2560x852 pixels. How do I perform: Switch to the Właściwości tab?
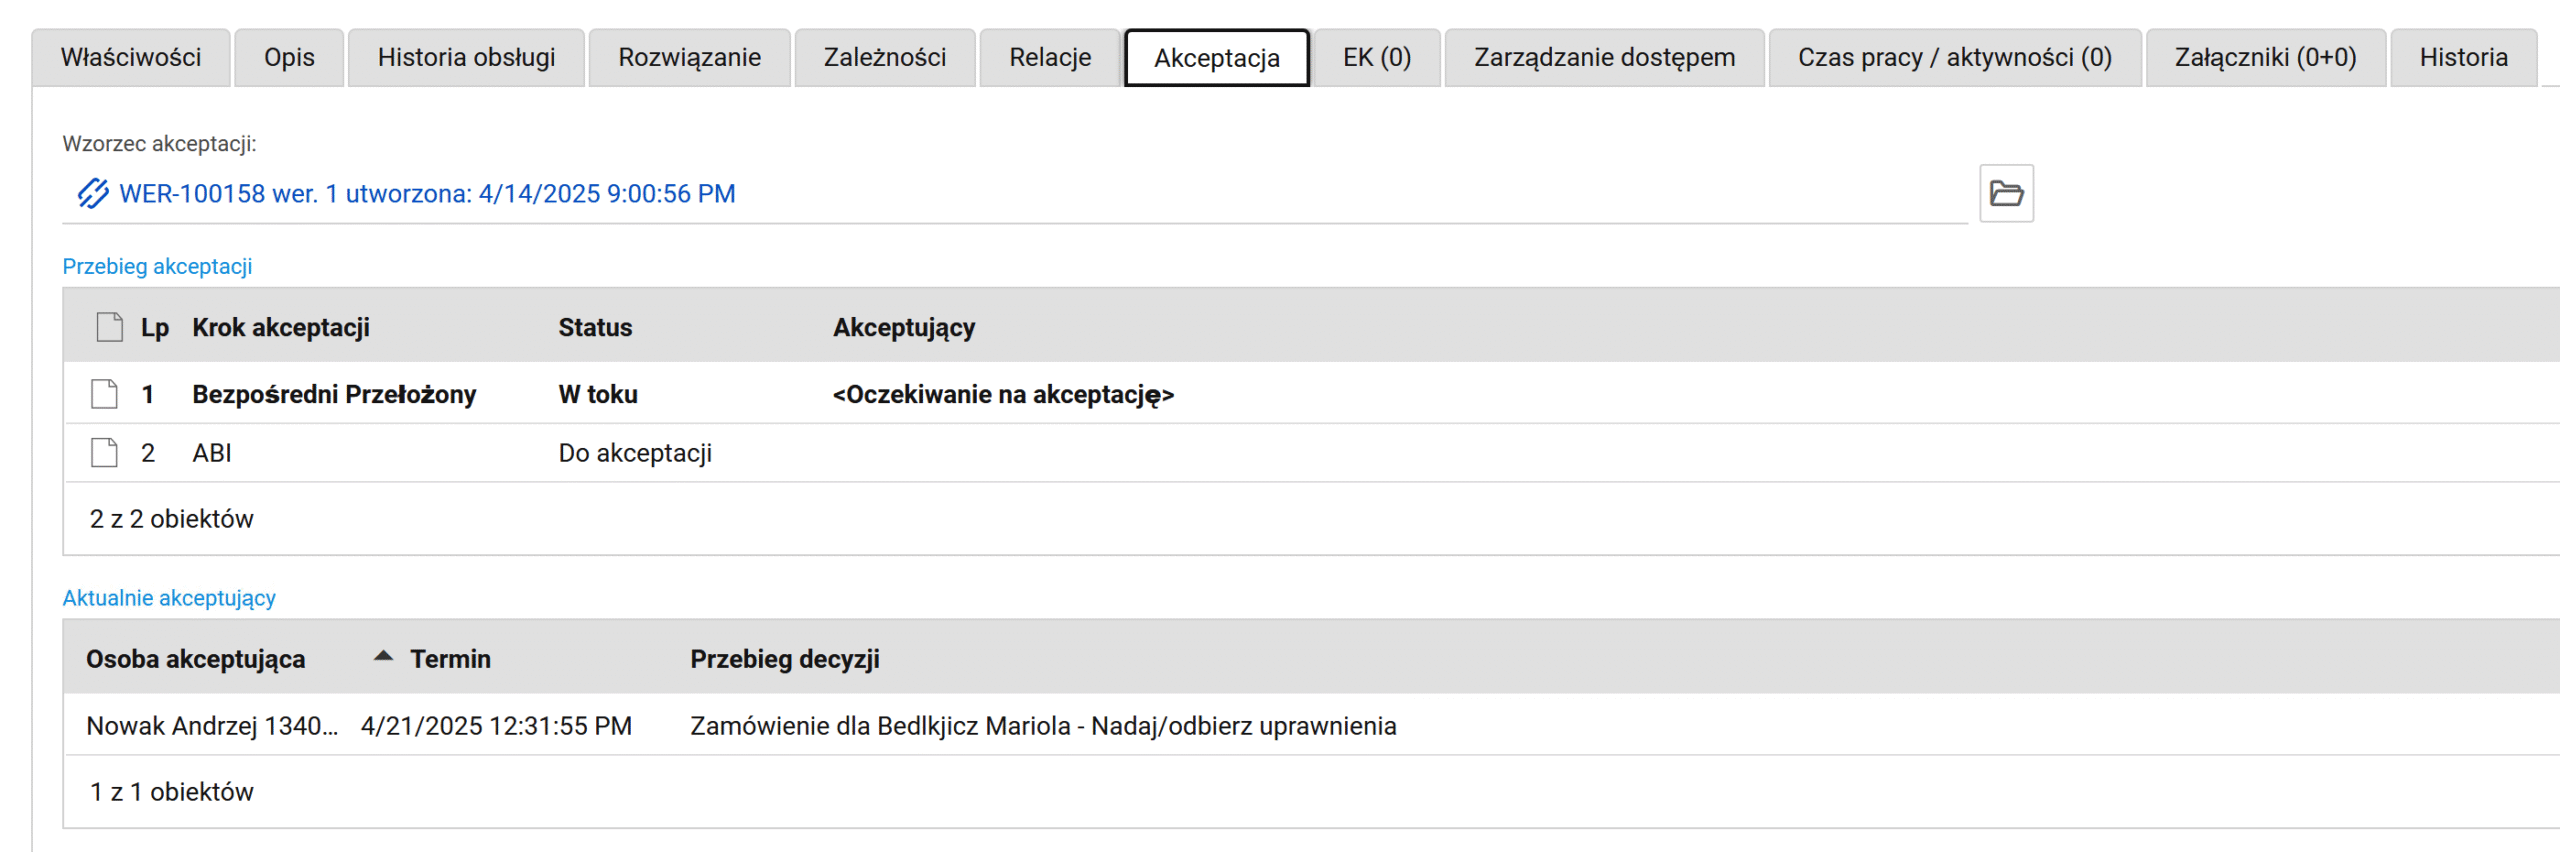(131, 58)
